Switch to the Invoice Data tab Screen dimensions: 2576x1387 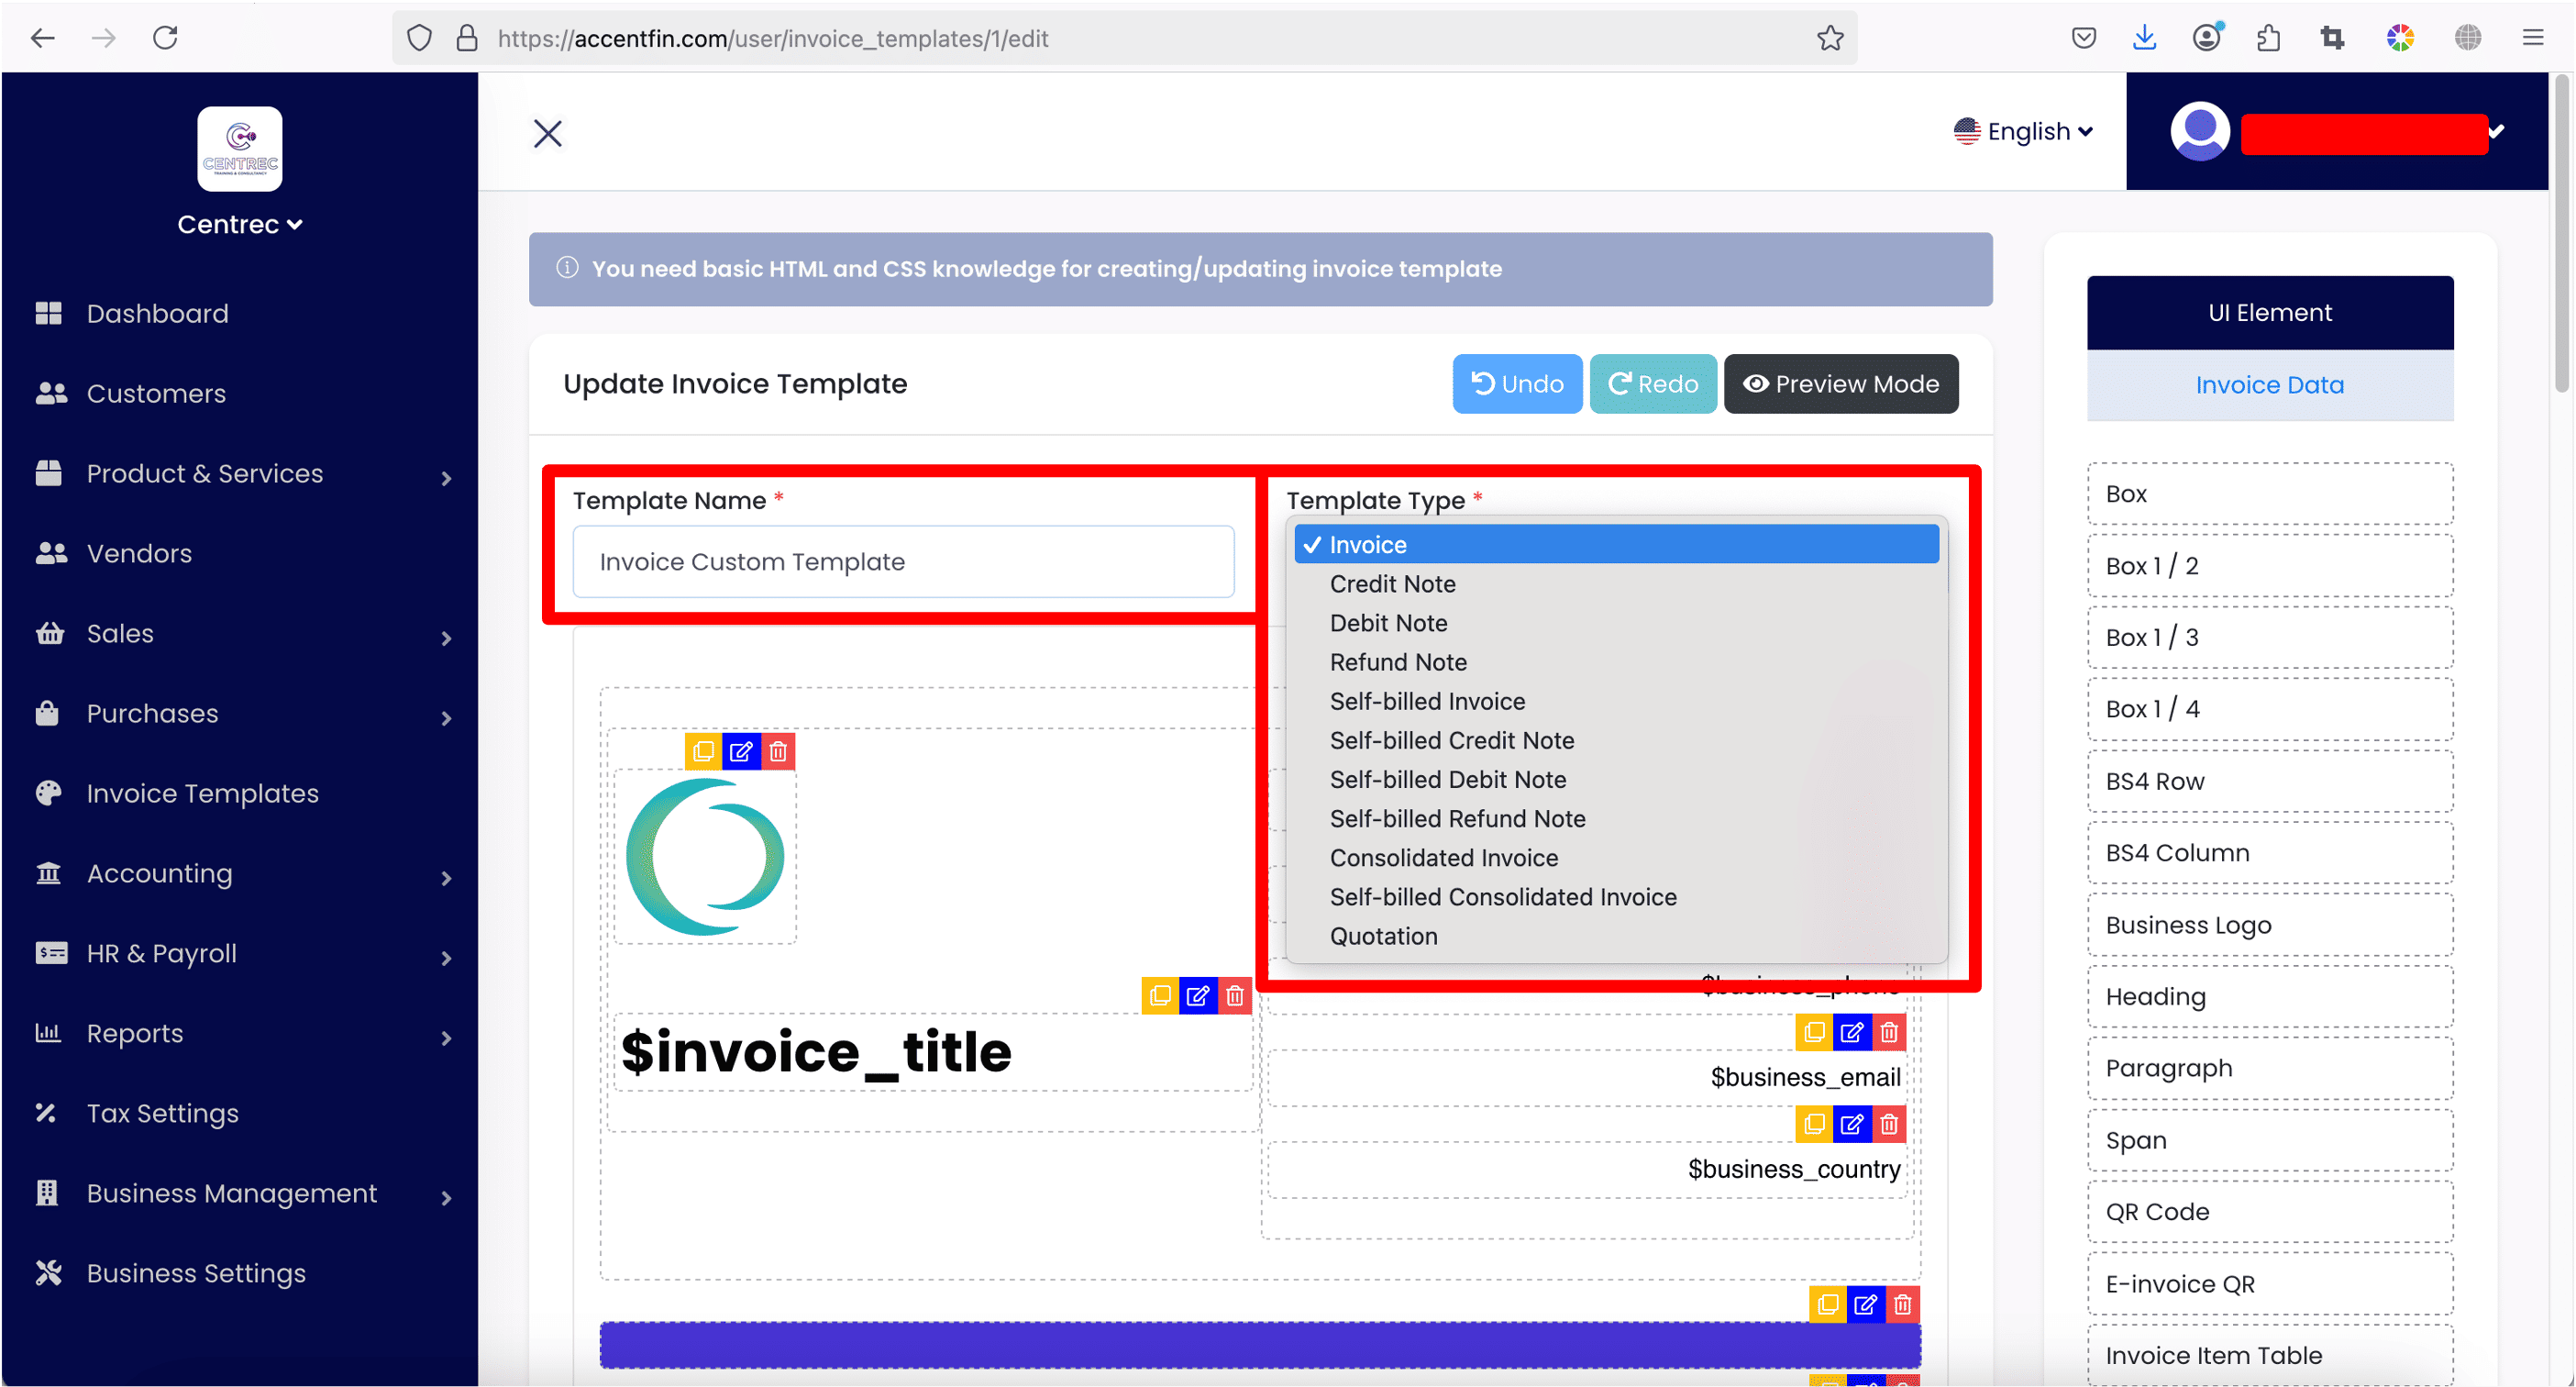(x=2269, y=385)
